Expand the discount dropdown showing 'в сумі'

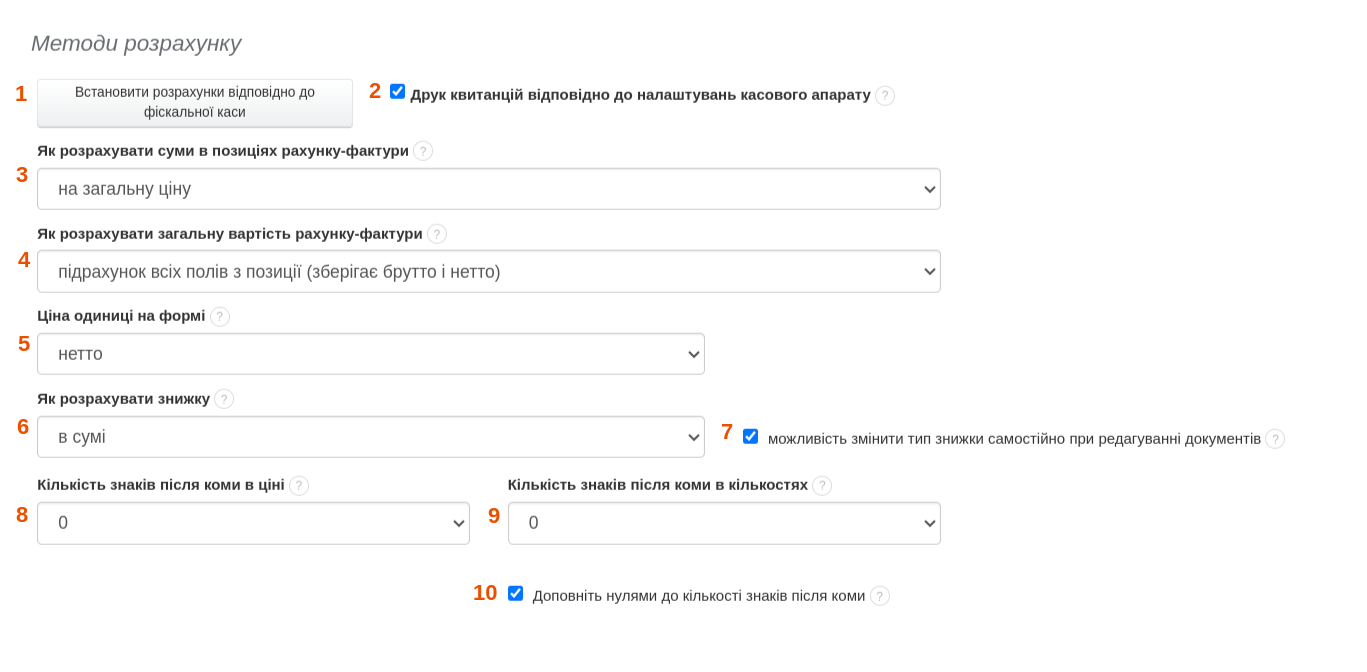(x=370, y=437)
